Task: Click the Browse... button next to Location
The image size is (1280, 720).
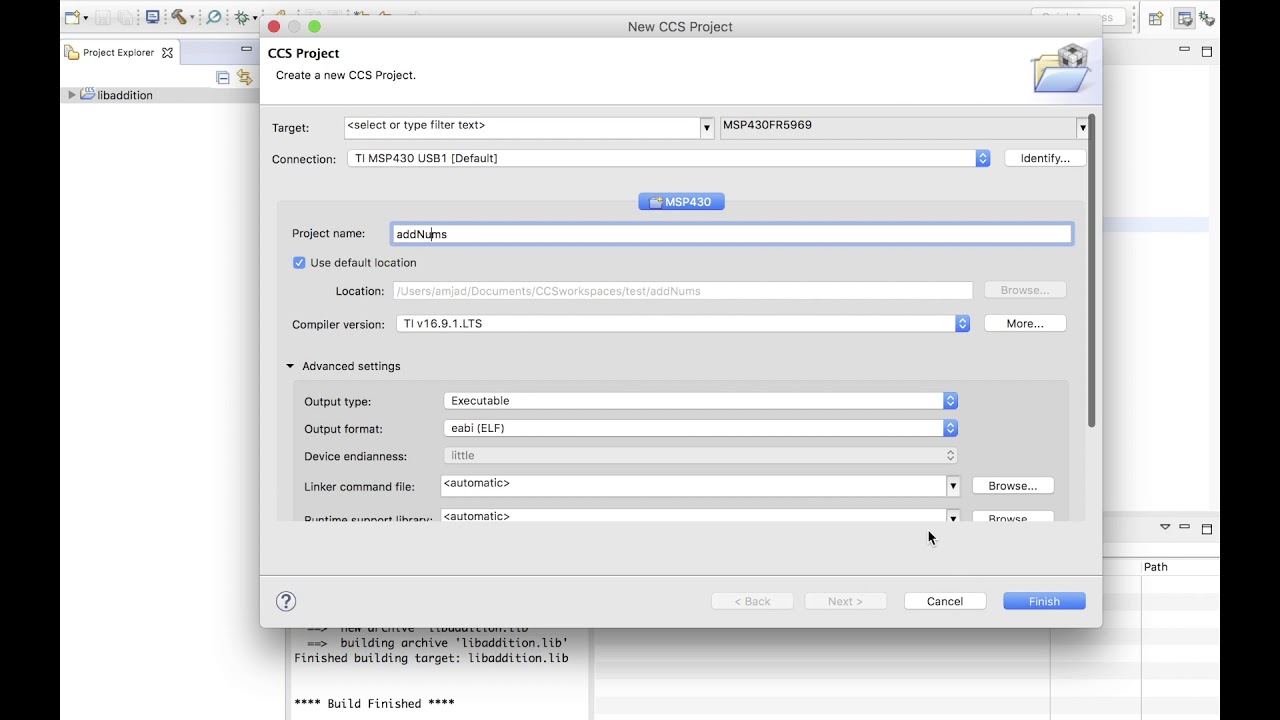Action: [1025, 290]
